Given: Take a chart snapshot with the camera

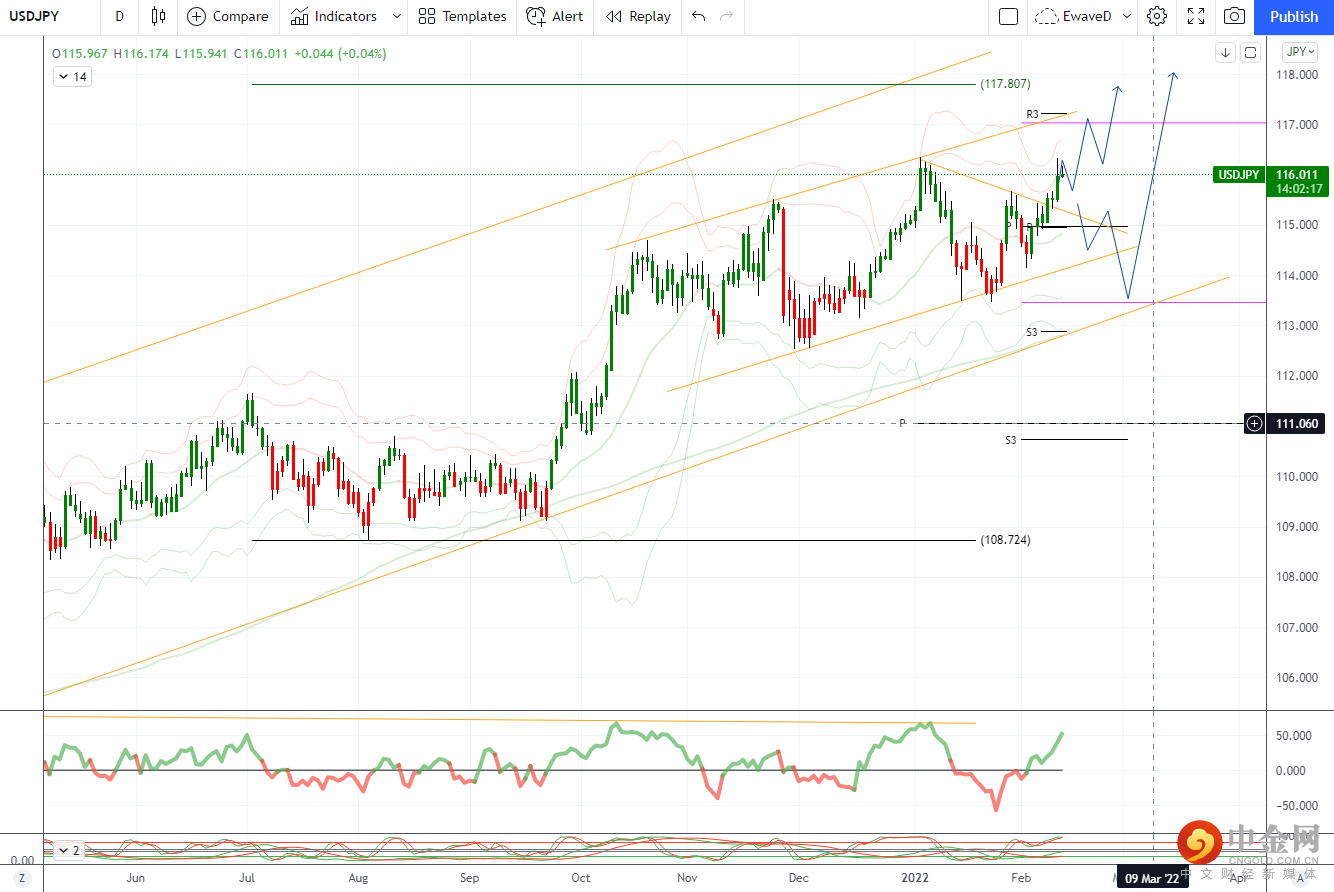Looking at the screenshot, I should coord(1235,16).
